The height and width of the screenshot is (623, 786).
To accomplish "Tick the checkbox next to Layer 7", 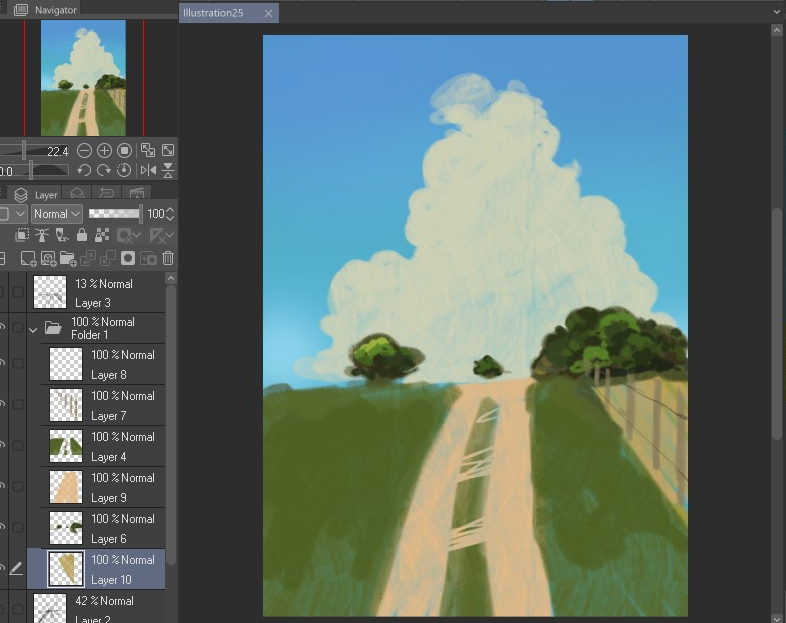I will coord(18,405).
